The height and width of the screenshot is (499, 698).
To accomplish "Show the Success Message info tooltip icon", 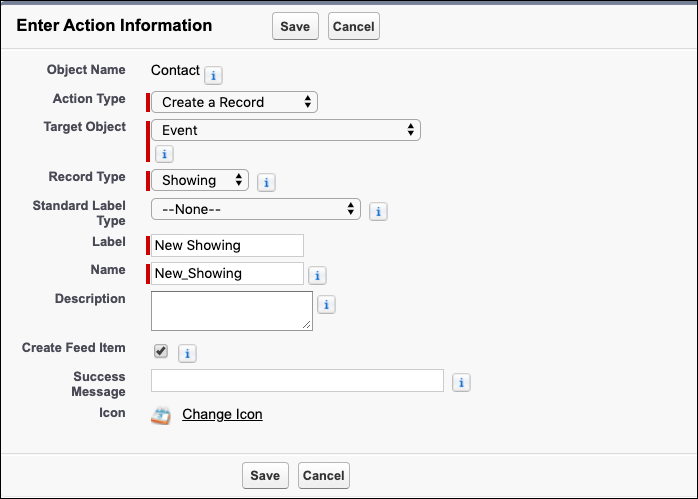I will [x=461, y=382].
